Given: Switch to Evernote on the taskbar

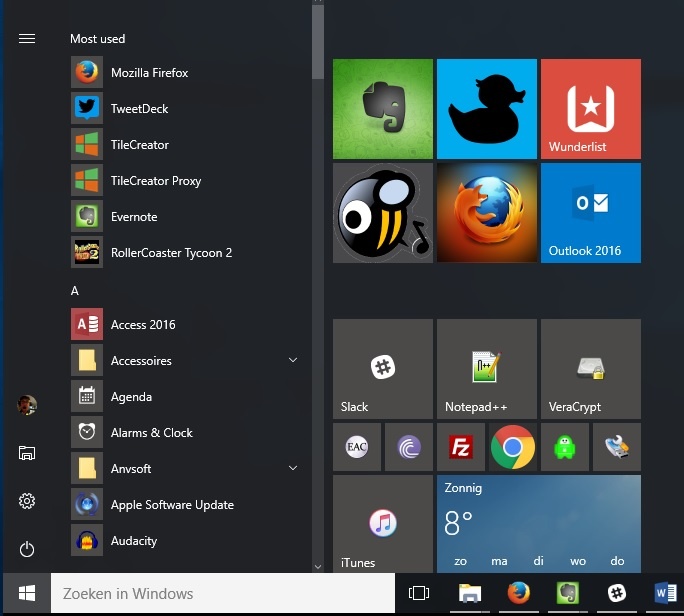Looking at the screenshot, I should click(x=568, y=593).
